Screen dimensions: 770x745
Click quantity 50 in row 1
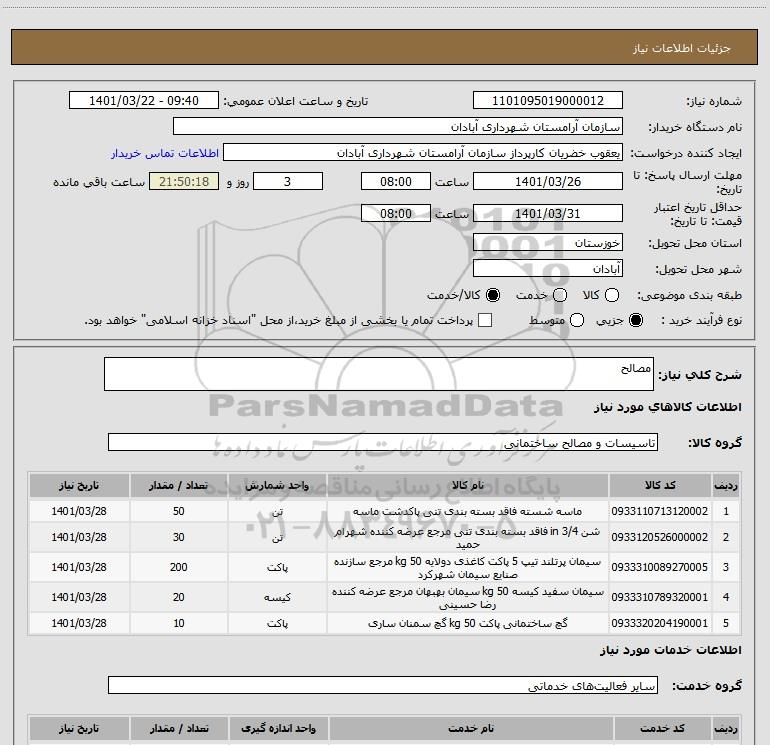(x=178, y=511)
